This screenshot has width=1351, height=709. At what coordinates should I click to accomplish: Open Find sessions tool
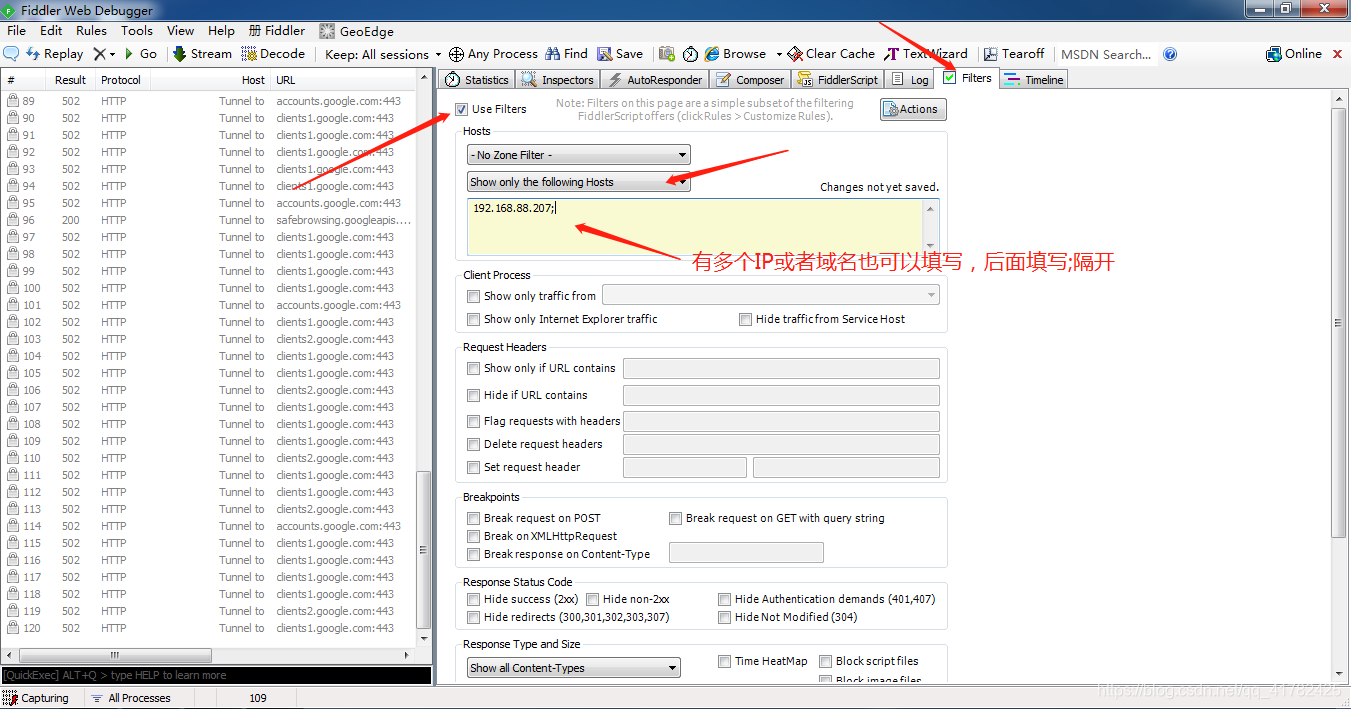566,54
